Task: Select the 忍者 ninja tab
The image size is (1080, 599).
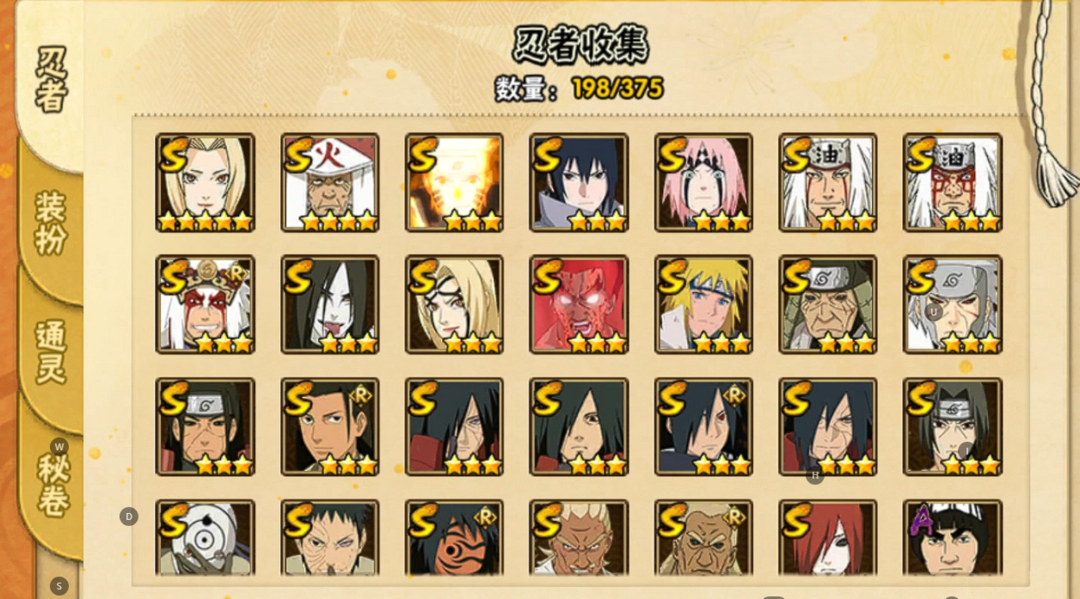Action: 52,79
